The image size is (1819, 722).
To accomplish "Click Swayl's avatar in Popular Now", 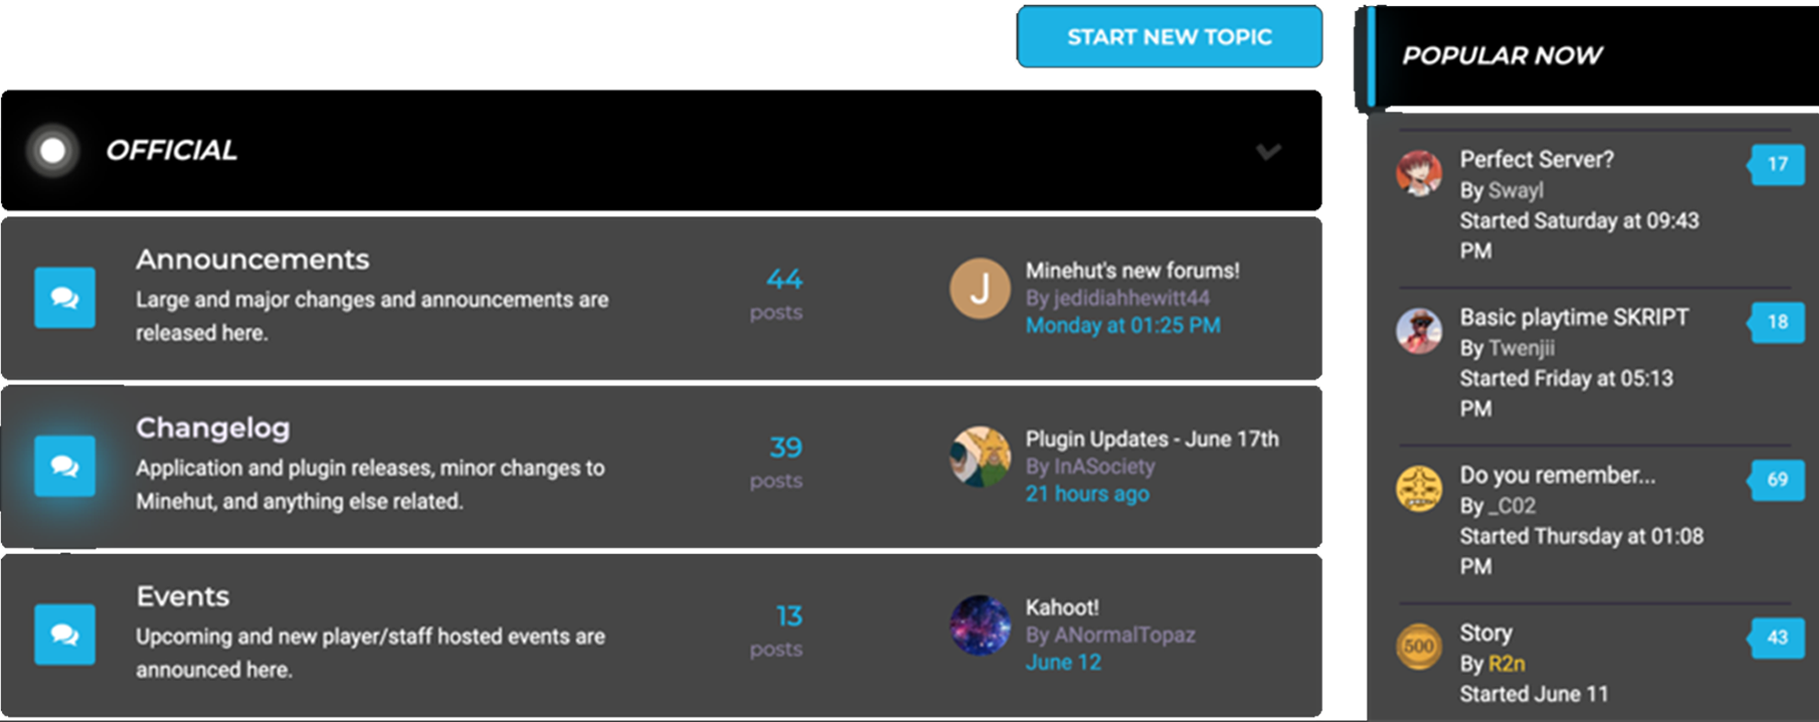I will [x=1419, y=173].
